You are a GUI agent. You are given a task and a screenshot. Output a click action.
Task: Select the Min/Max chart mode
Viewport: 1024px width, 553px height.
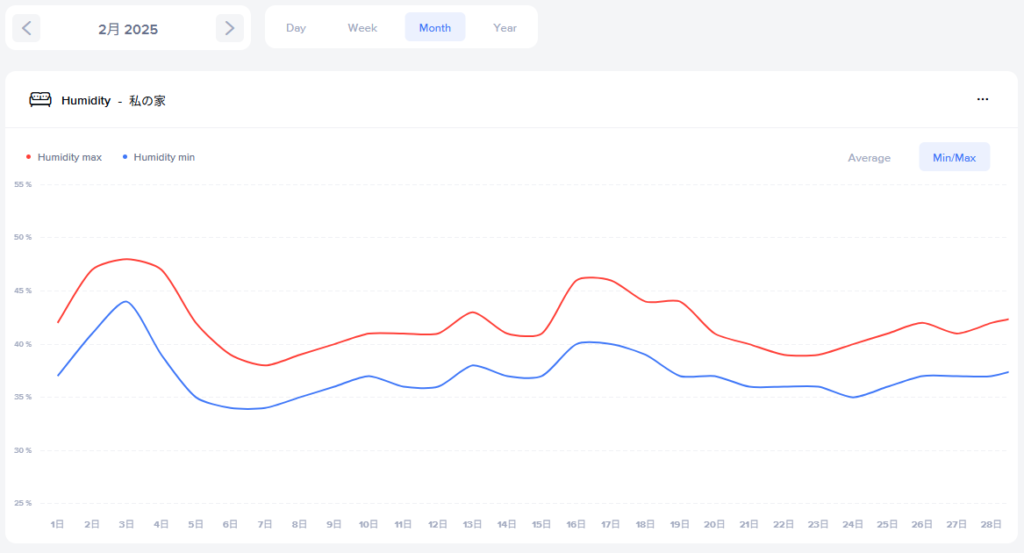954,158
